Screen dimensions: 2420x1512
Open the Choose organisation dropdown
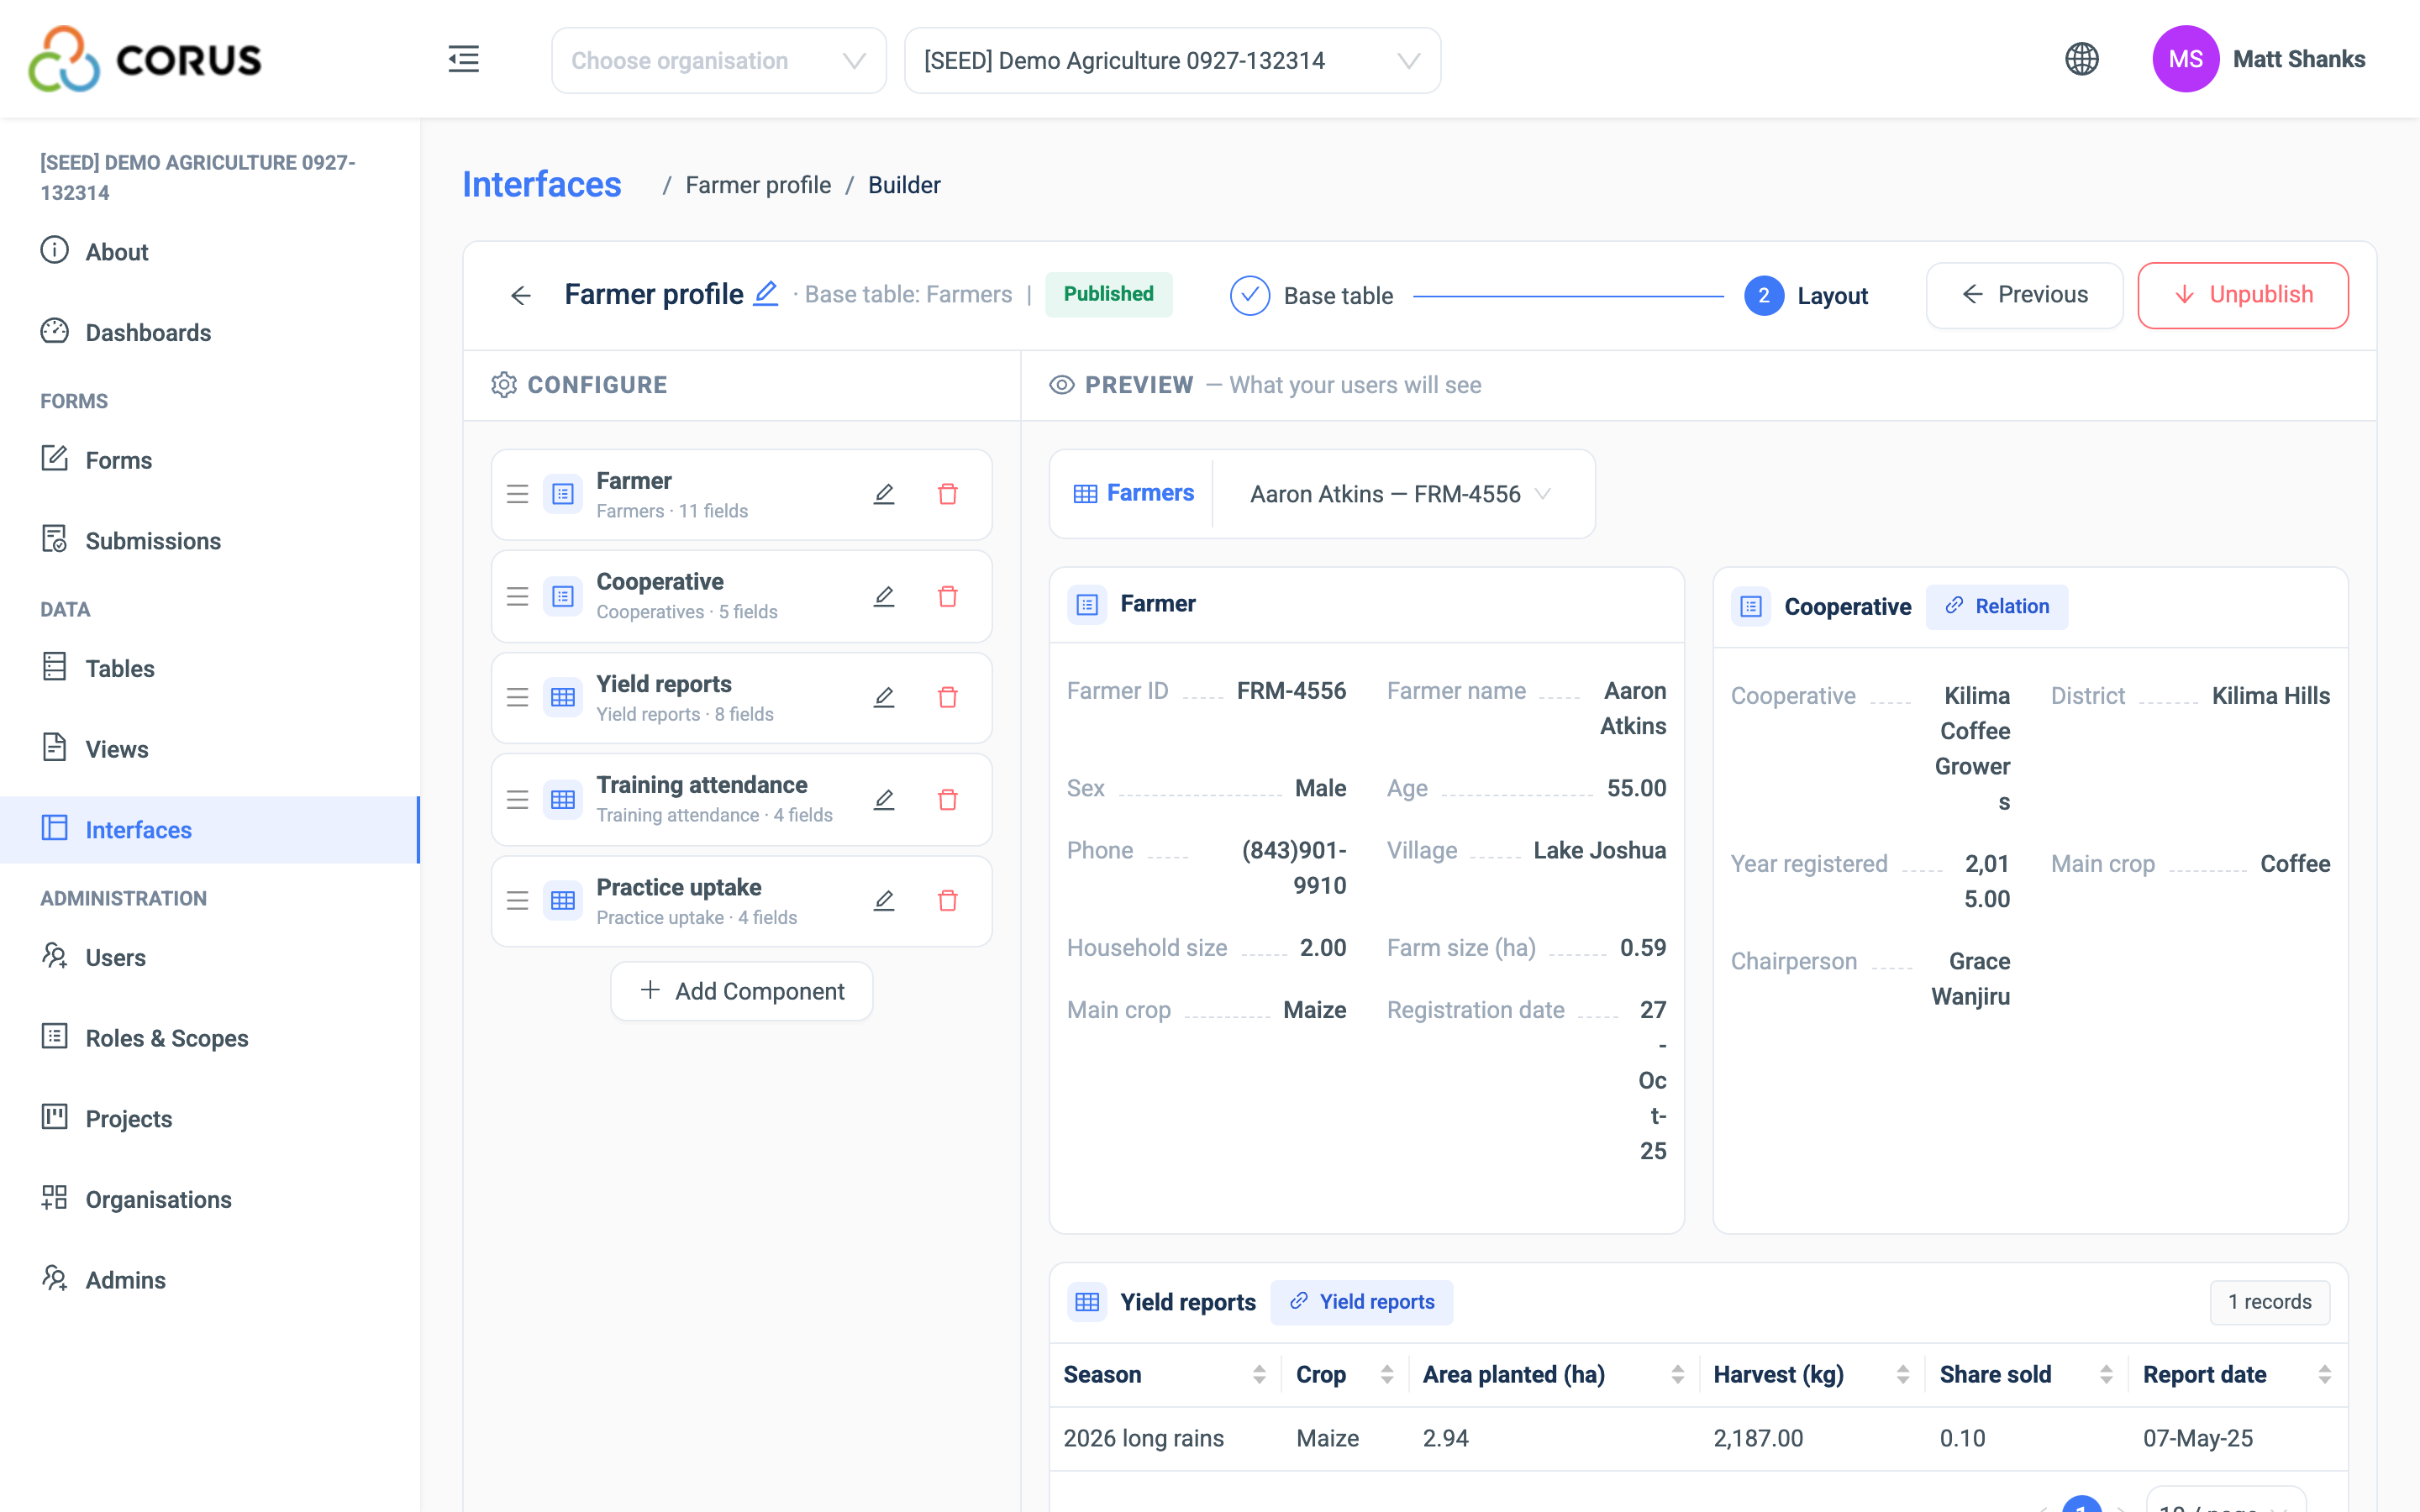tap(718, 61)
